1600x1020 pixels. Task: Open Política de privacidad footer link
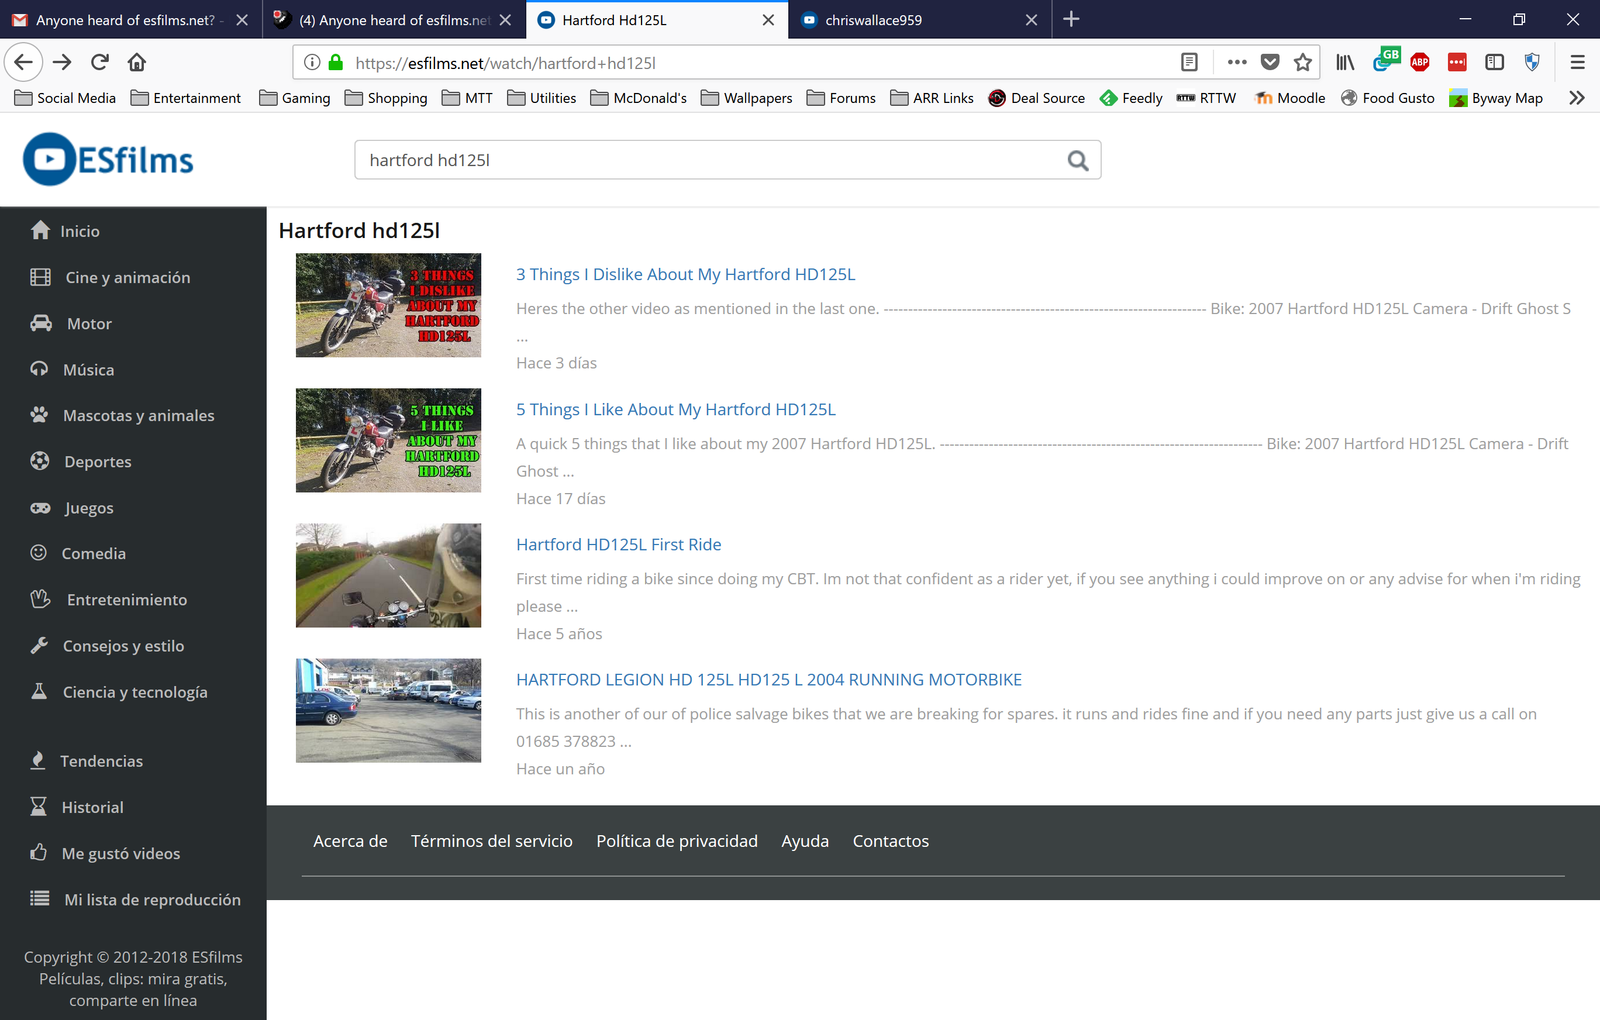pos(677,841)
